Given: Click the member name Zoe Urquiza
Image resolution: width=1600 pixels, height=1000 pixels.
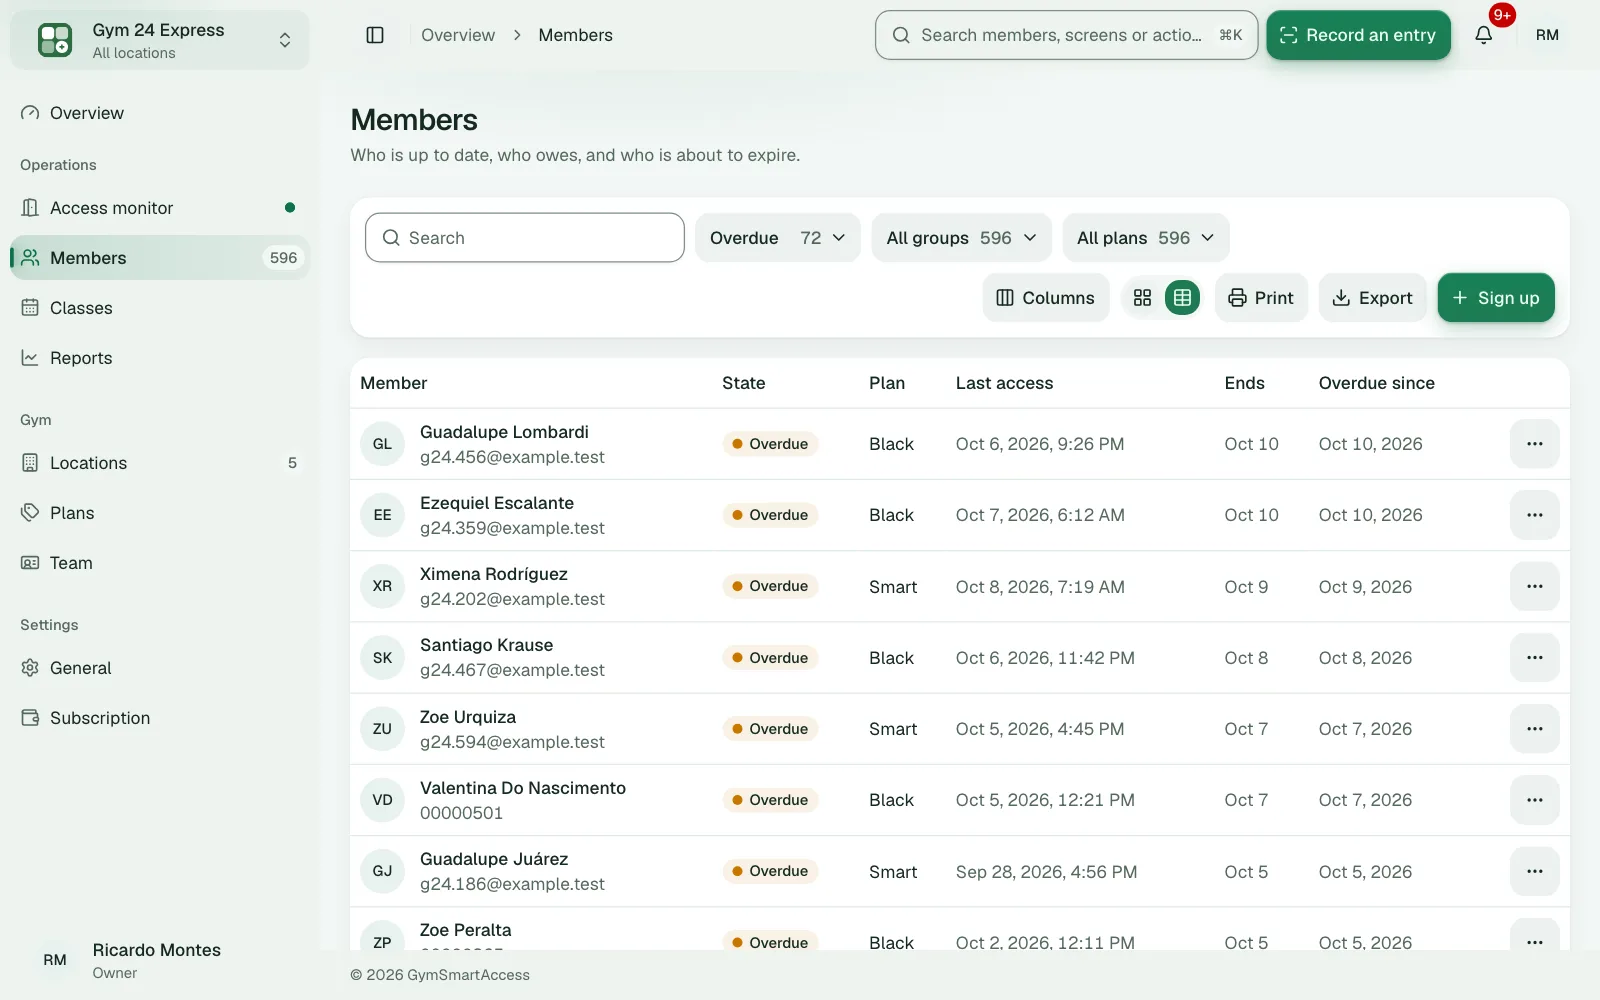Looking at the screenshot, I should point(468,717).
